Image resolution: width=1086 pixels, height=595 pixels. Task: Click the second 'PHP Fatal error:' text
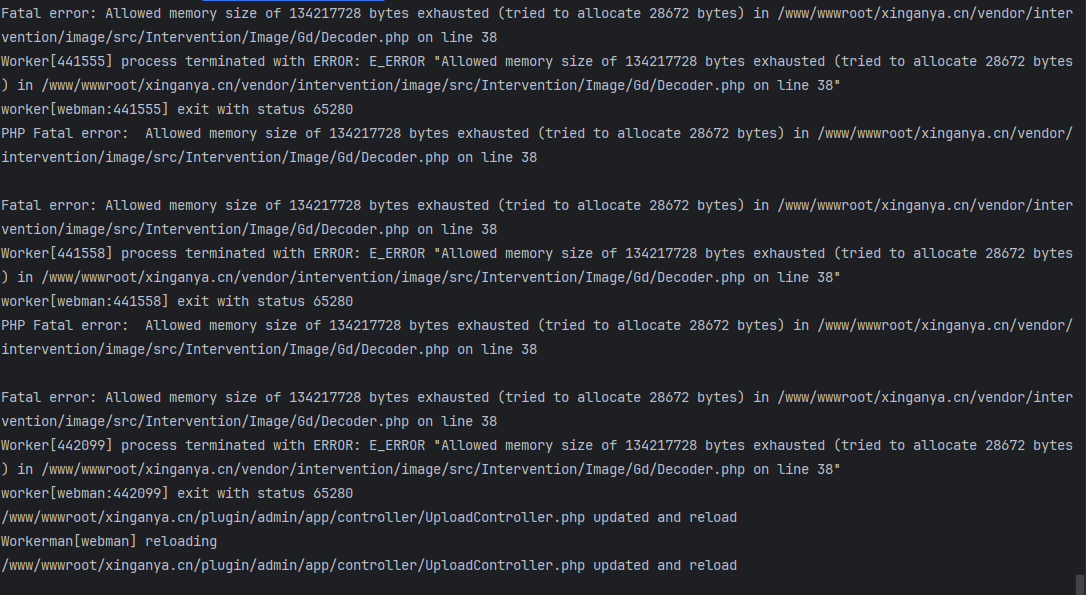coord(64,326)
